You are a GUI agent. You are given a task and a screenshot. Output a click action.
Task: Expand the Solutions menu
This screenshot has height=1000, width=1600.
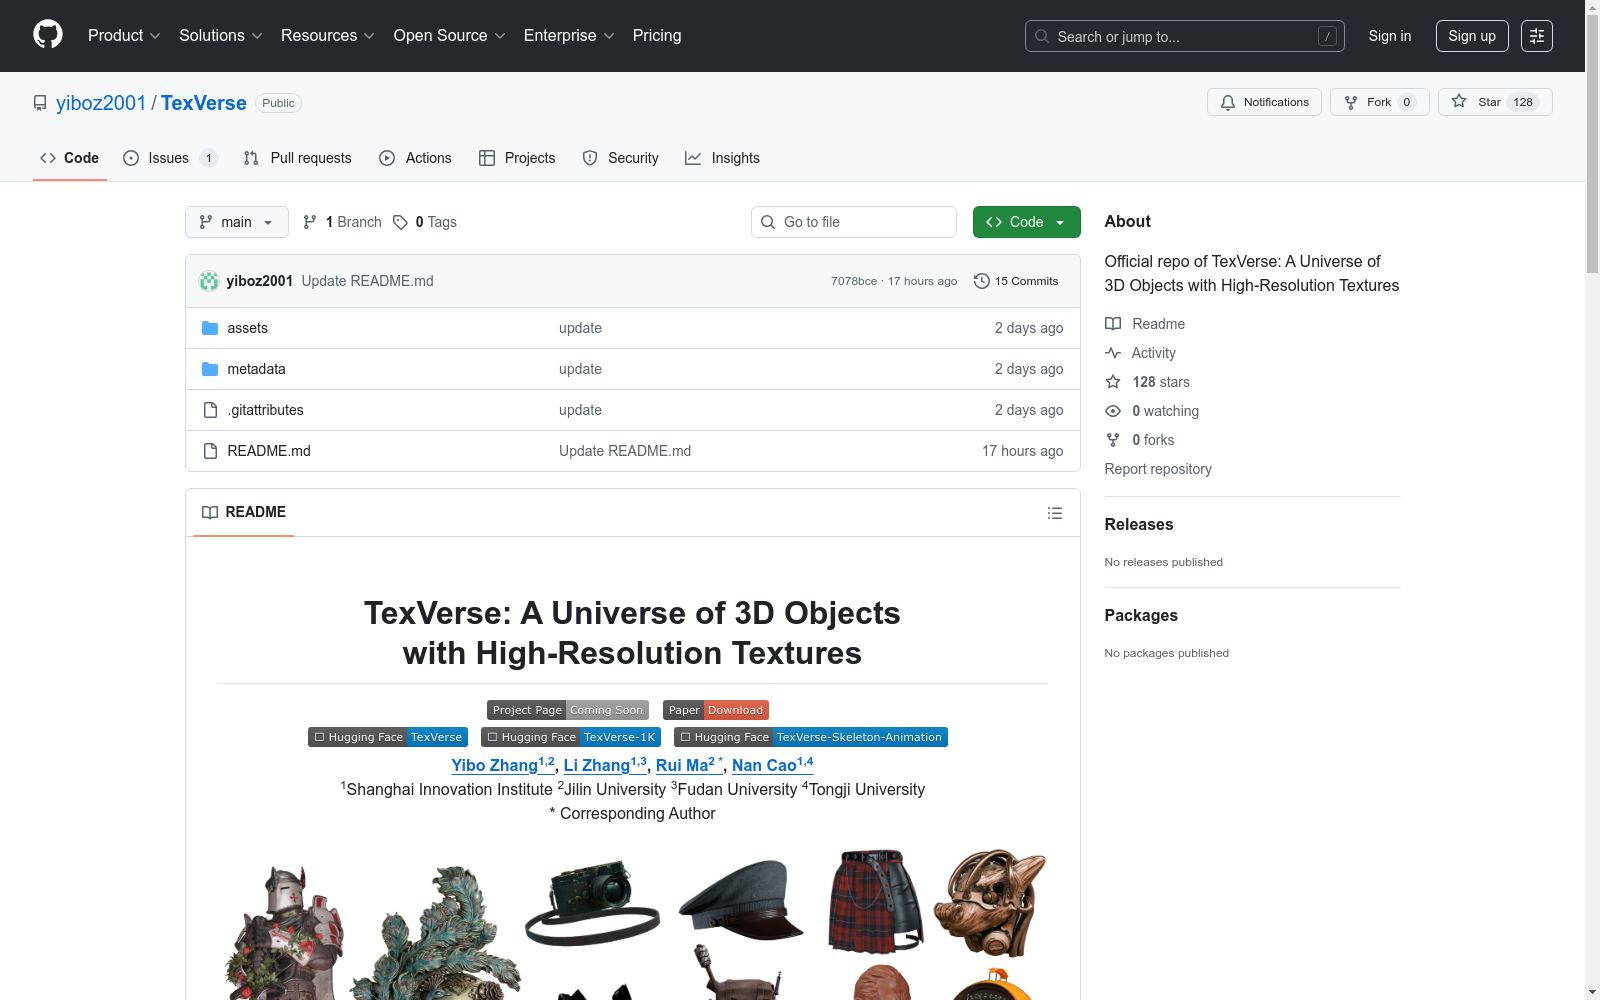click(x=220, y=36)
